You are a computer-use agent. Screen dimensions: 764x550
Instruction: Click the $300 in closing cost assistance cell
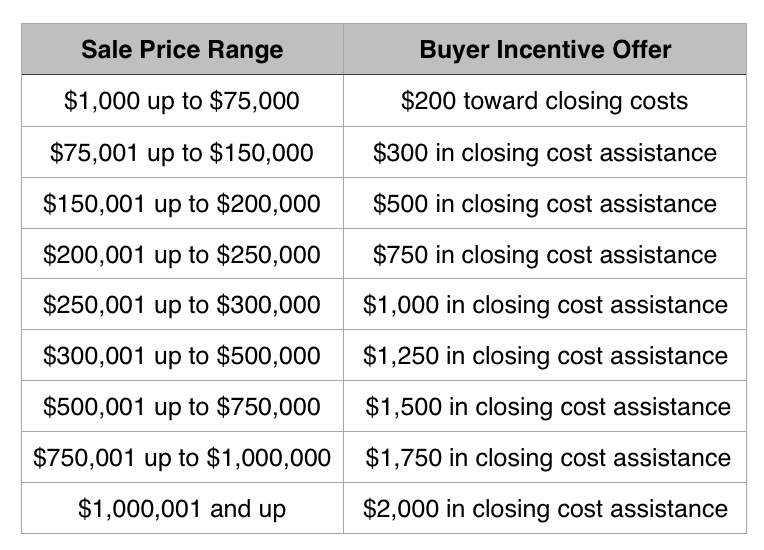coord(545,152)
